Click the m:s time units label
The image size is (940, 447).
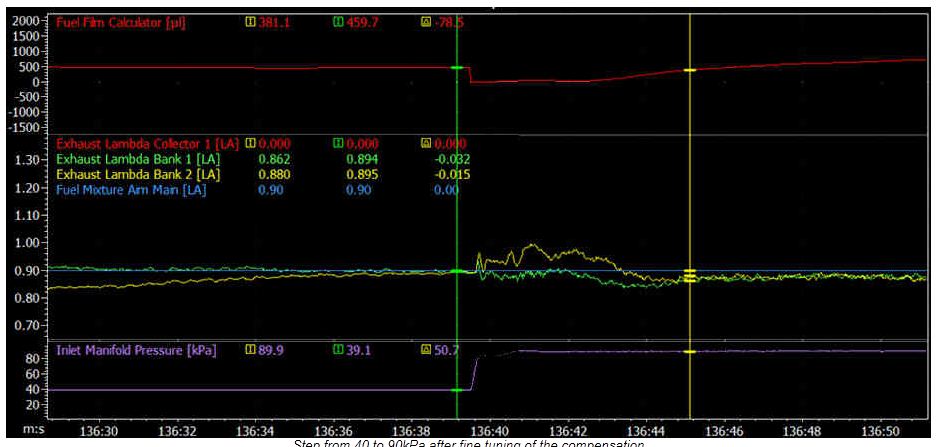click(14, 431)
